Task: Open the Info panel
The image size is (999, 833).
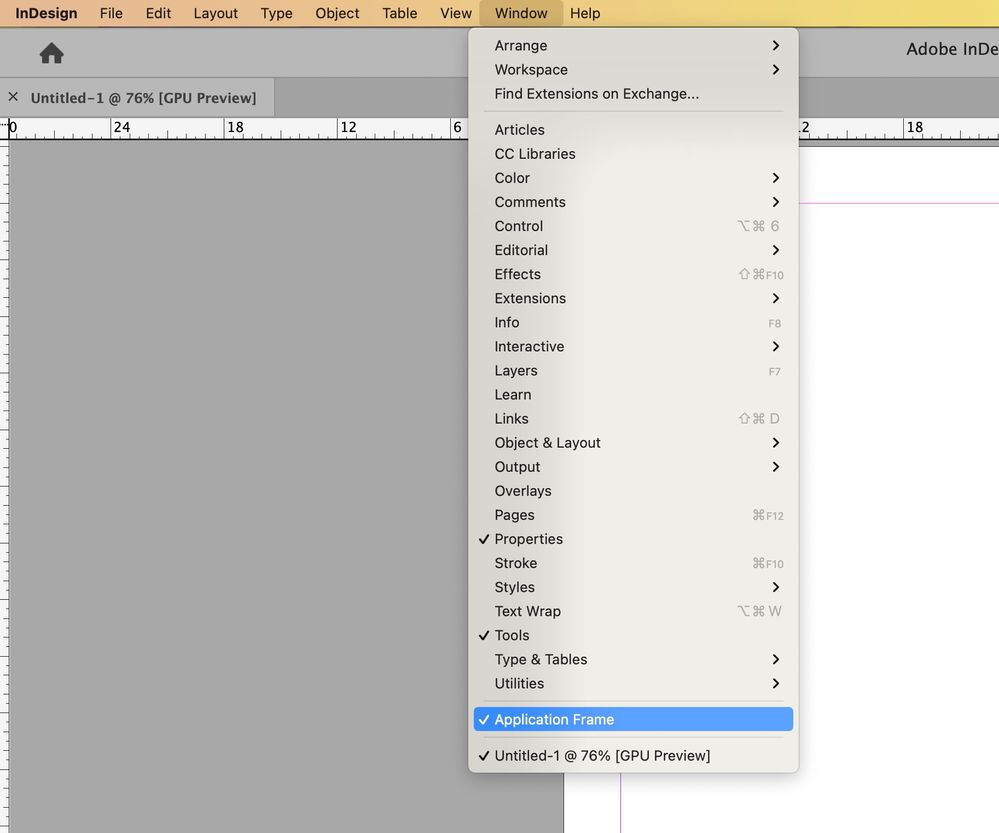Action: [x=633, y=322]
